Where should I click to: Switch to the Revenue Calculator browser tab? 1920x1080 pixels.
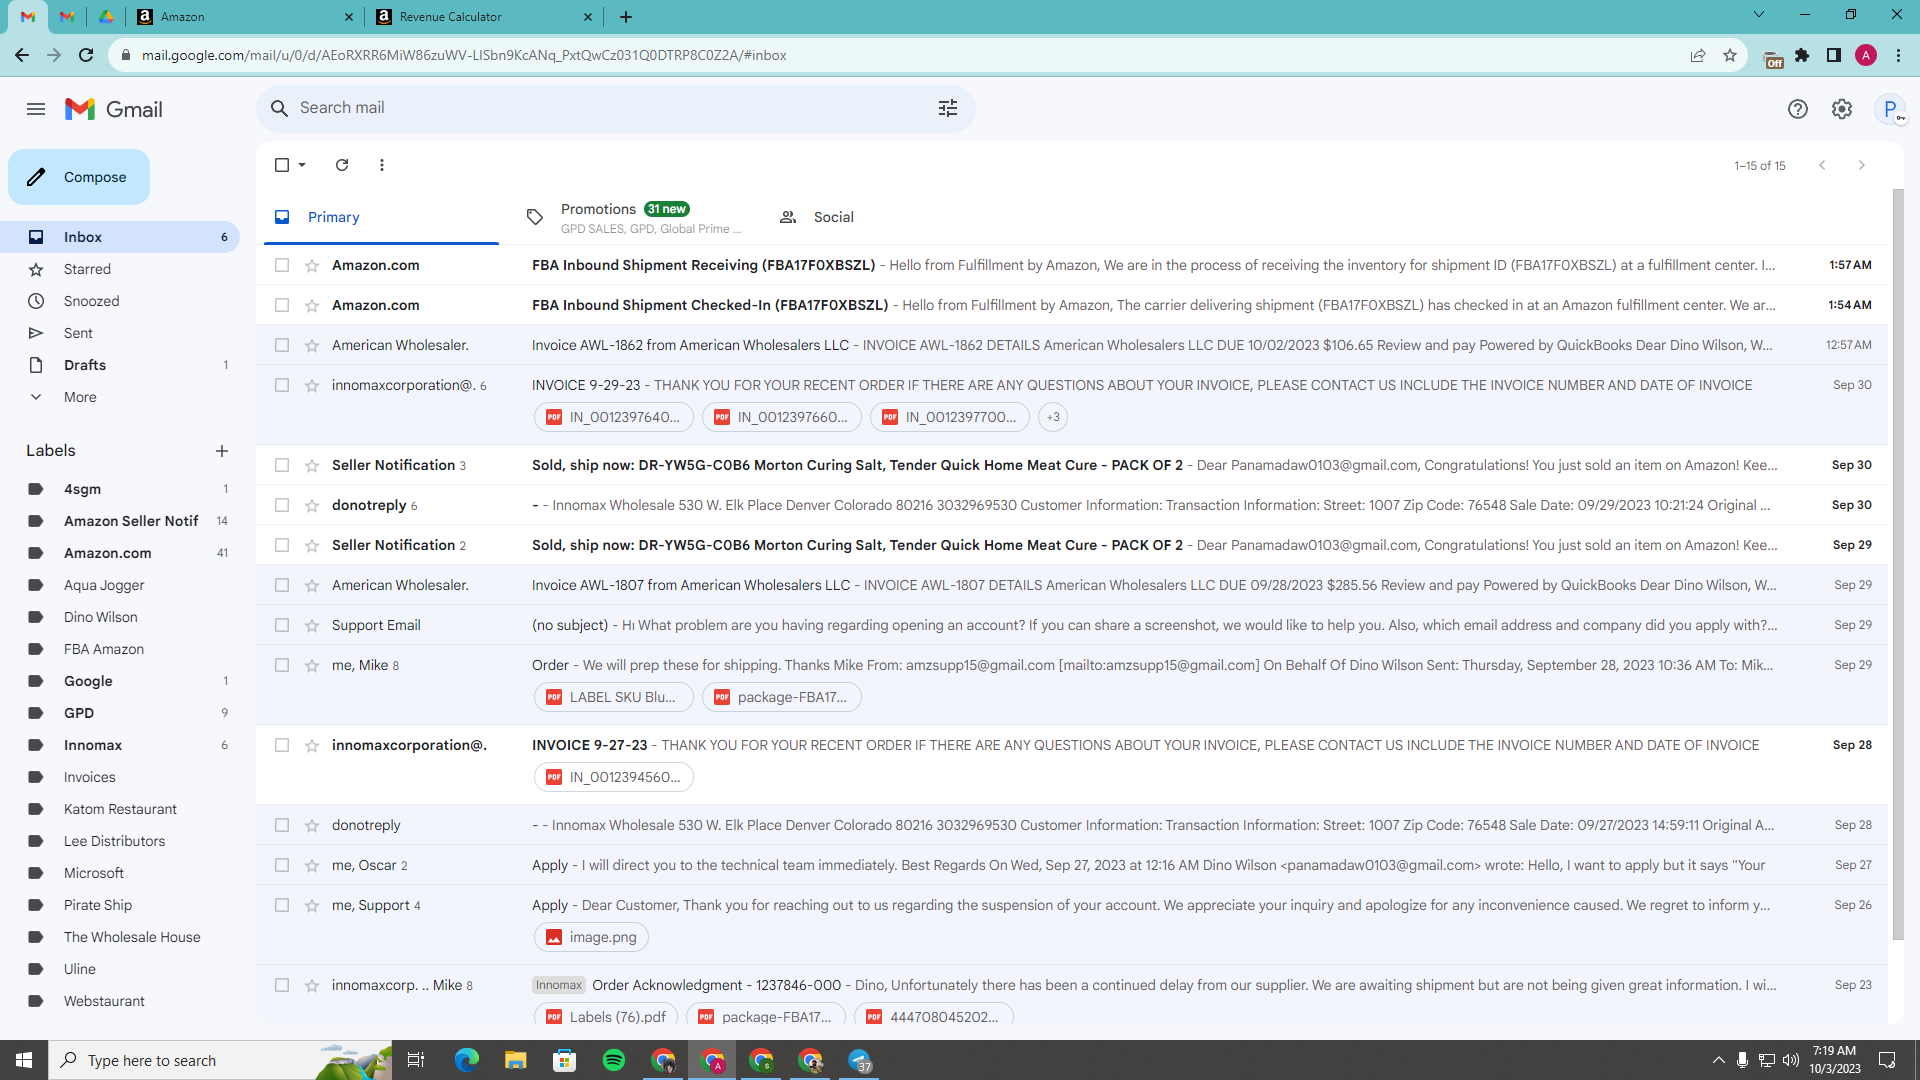coord(485,17)
